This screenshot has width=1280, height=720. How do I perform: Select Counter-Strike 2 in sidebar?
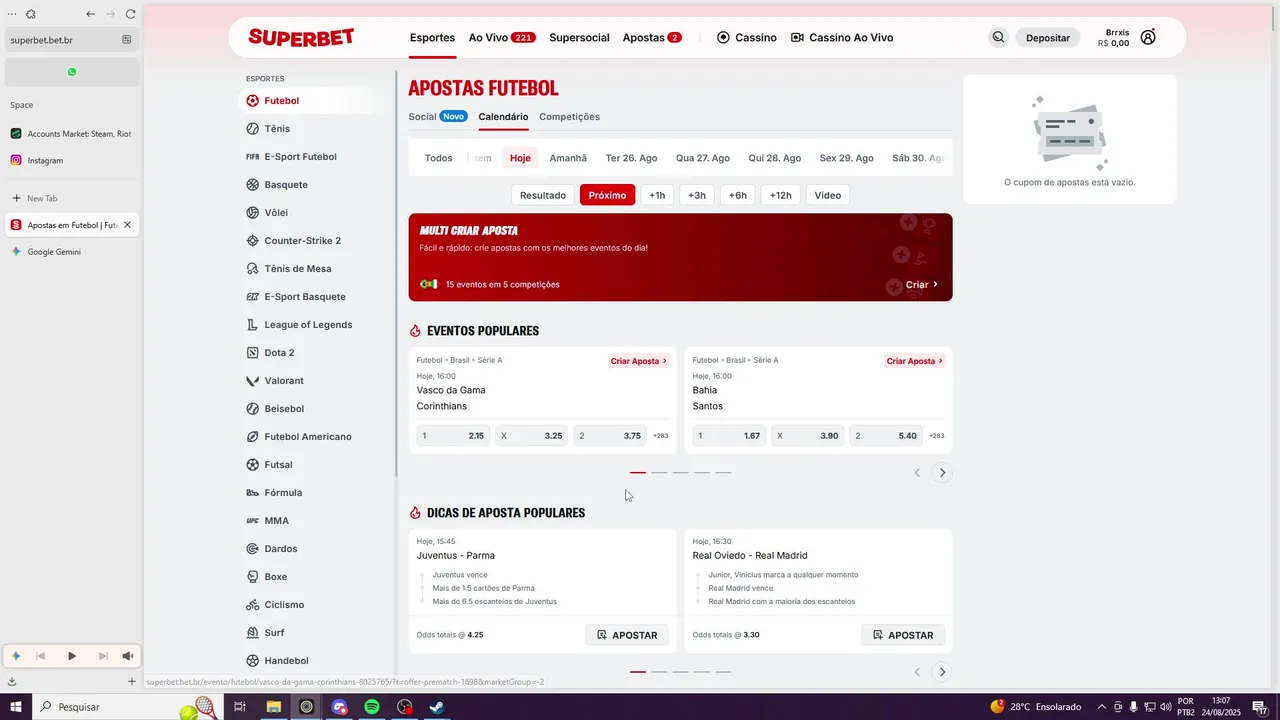pos(293,241)
